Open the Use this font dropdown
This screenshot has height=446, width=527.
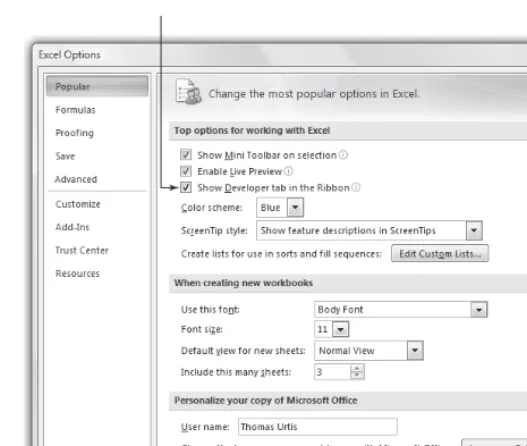pyautogui.click(x=479, y=310)
